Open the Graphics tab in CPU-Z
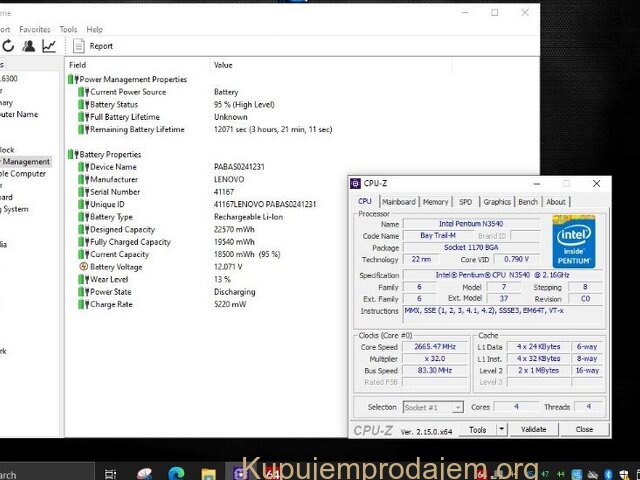 [497, 201]
